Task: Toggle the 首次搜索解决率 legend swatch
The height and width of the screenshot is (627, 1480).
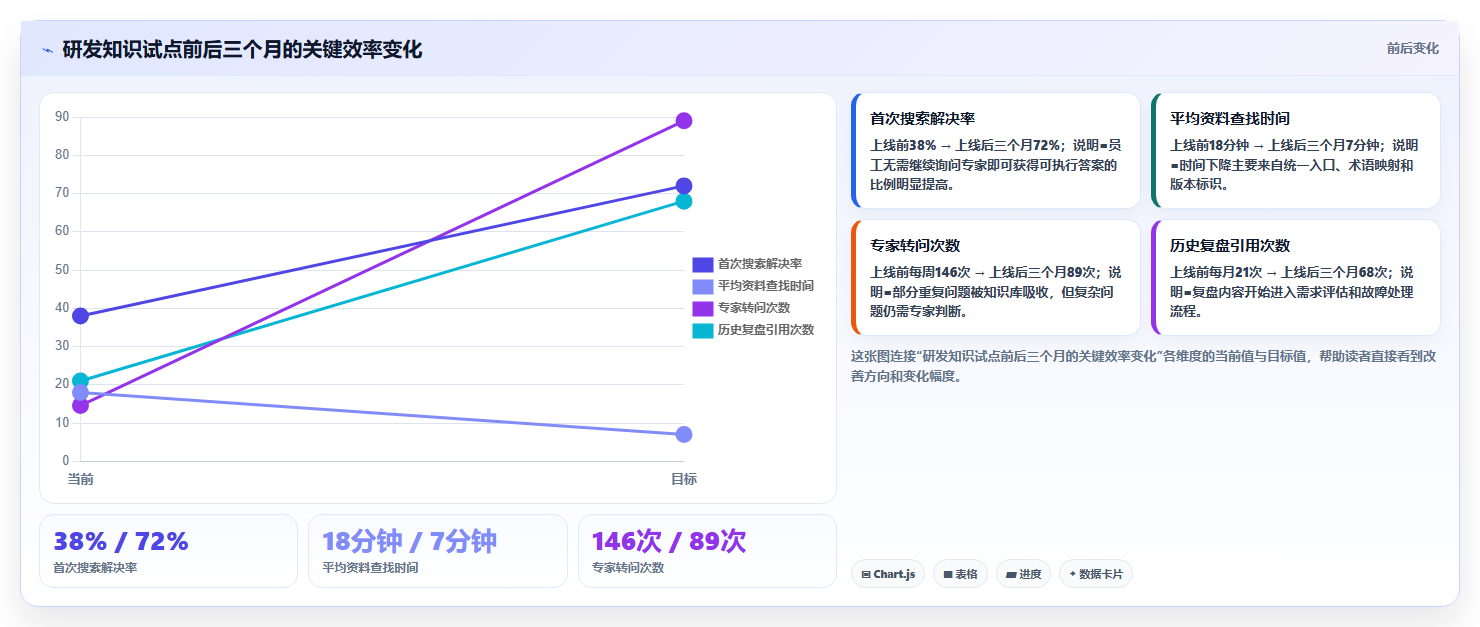Action: 702,264
